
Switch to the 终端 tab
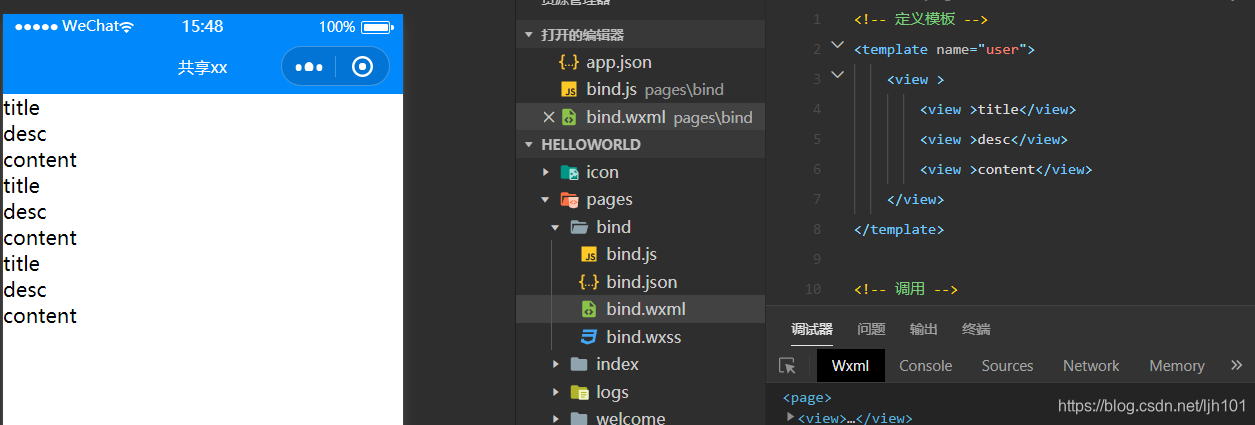[x=976, y=329]
